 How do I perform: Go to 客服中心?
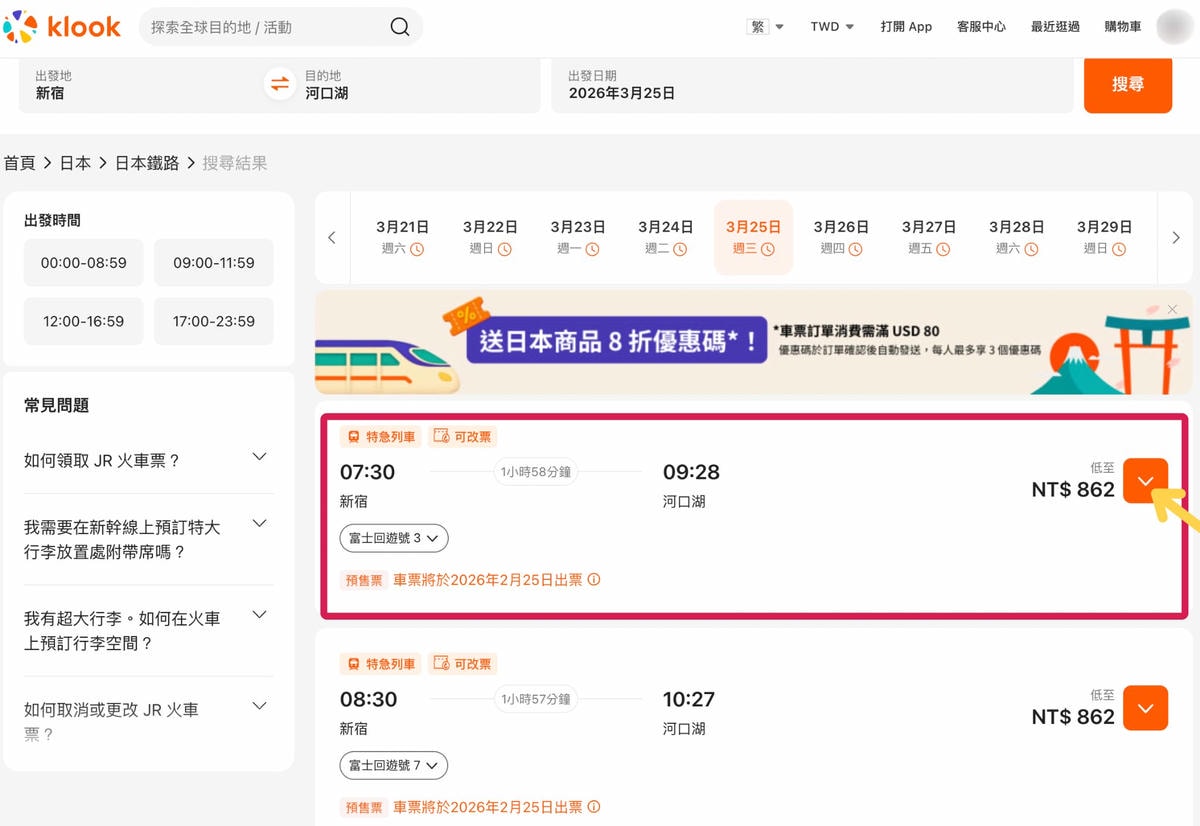pyautogui.click(x=981, y=27)
